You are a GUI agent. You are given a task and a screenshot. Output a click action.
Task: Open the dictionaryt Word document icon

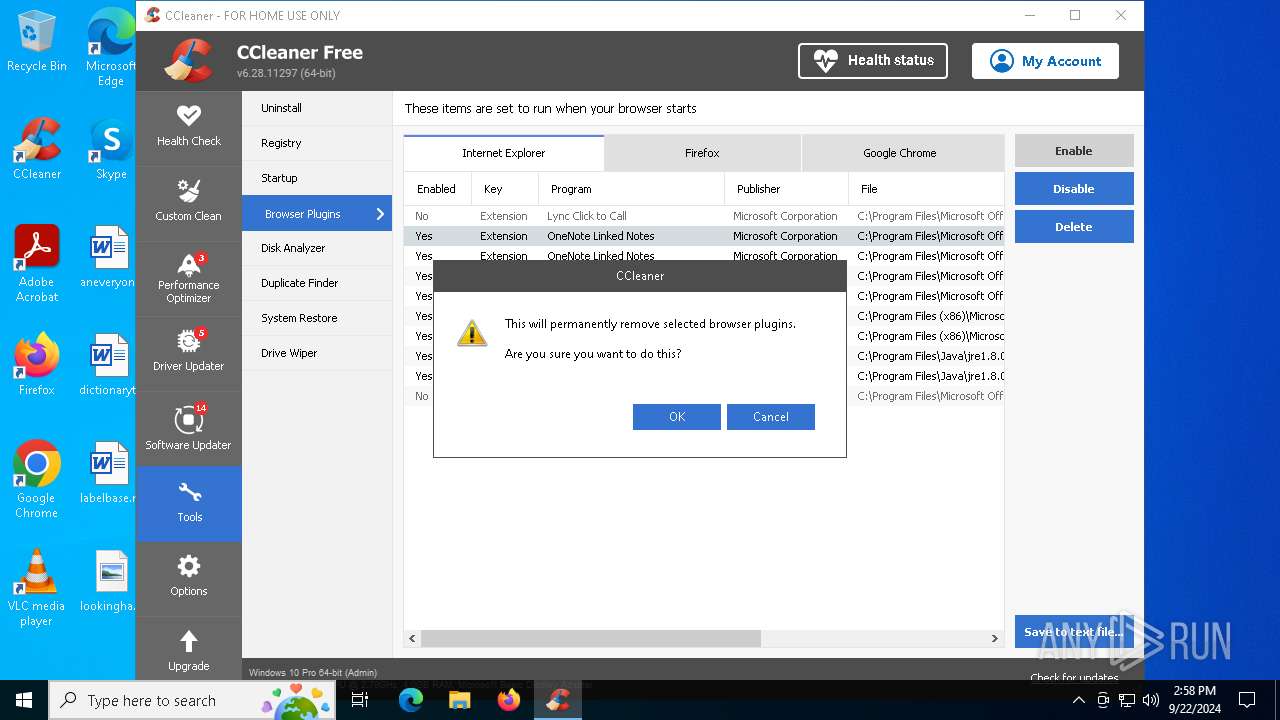(x=110, y=364)
